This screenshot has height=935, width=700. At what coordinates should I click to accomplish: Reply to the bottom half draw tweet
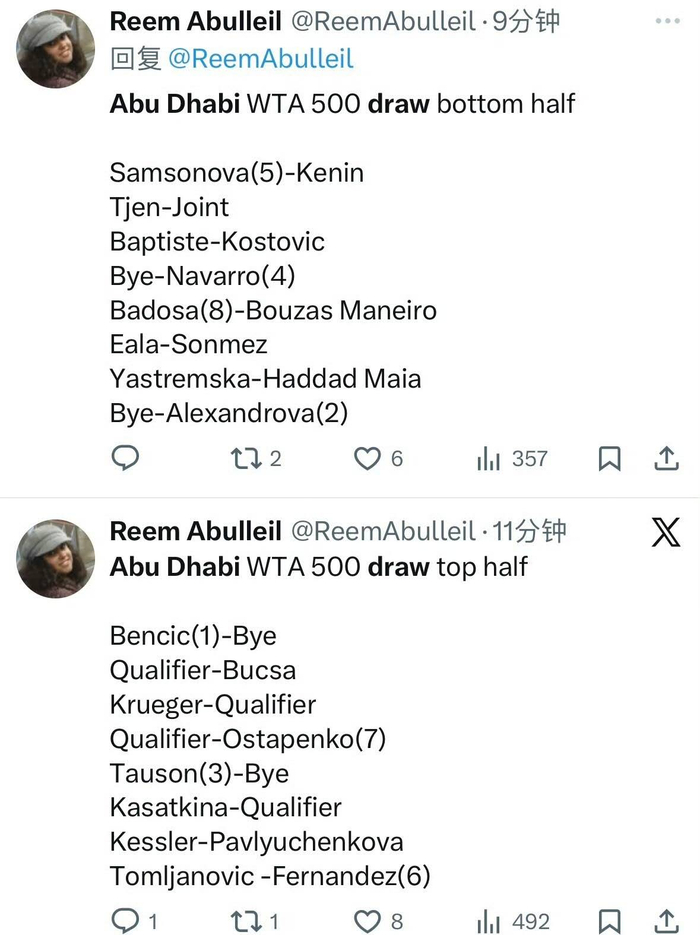125,458
